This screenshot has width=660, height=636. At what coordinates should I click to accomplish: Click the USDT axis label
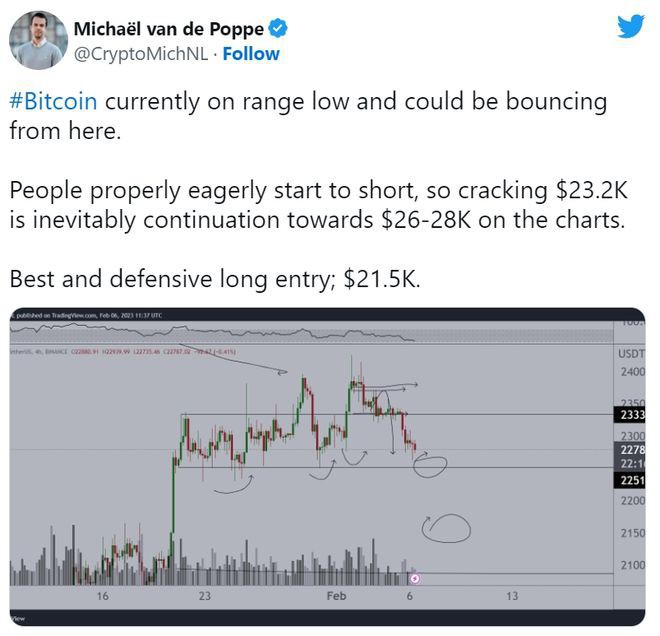tap(628, 354)
